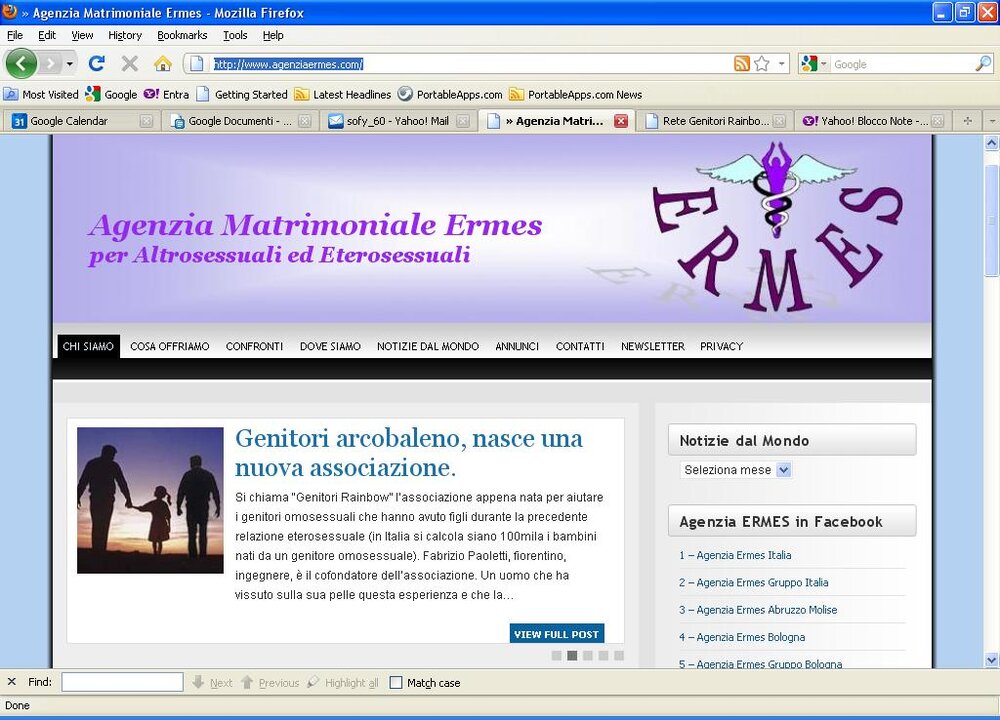Click the Find text input field
The image size is (1000, 720).
(x=122, y=682)
